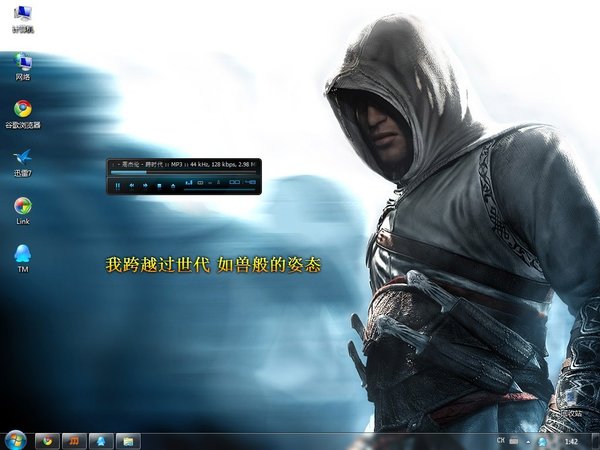600x450 pixels.
Task: Stop playback in the music player
Action: tap(159, 185)
